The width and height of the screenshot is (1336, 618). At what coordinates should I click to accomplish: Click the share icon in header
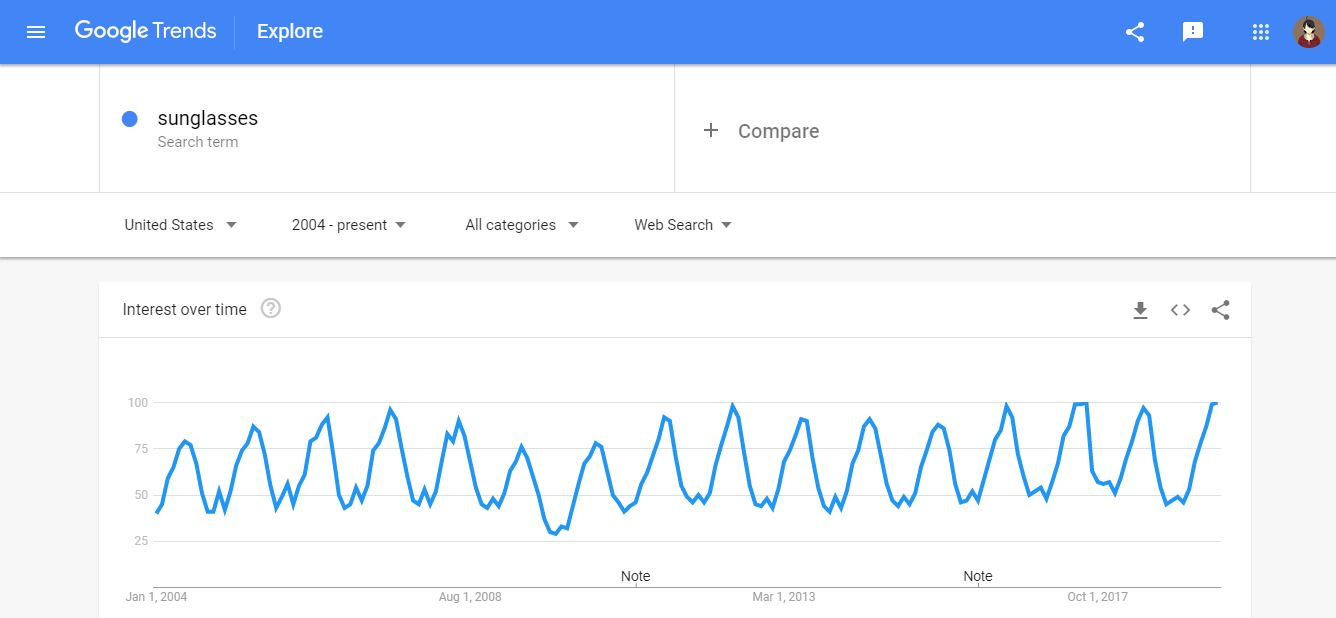[x=1134, y=32]
